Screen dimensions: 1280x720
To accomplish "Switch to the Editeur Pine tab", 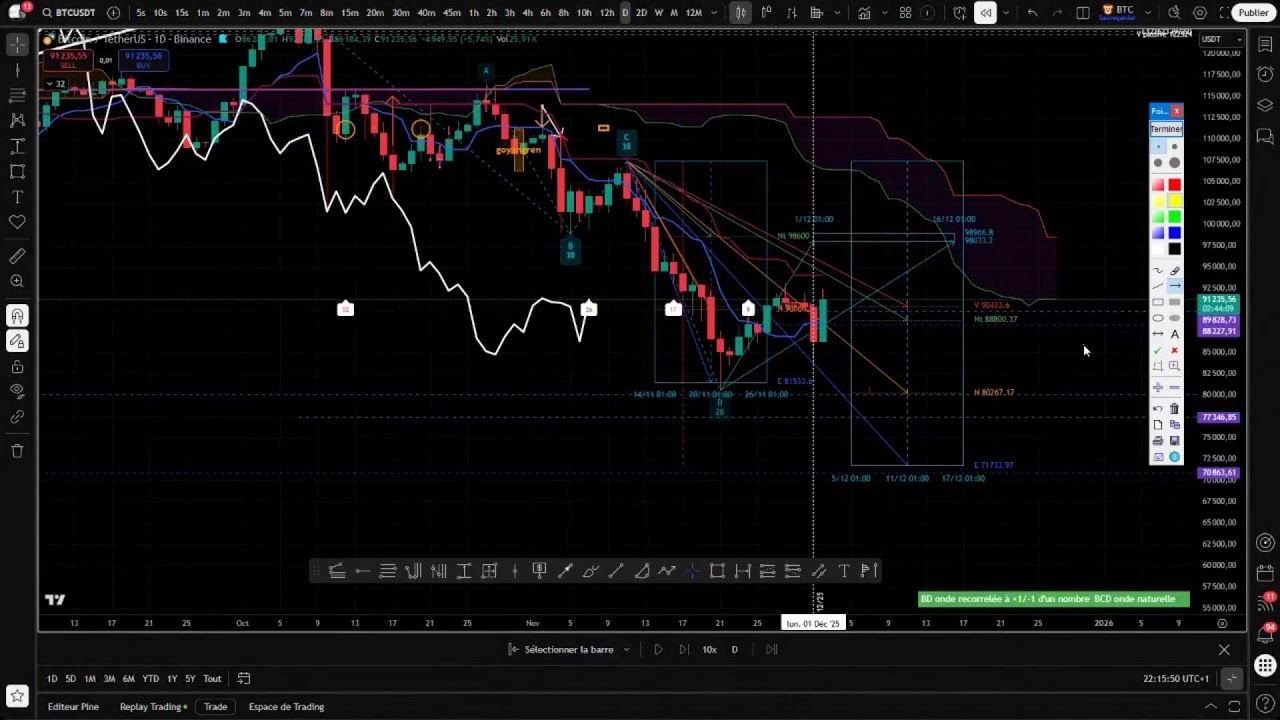I will (73, 707).
